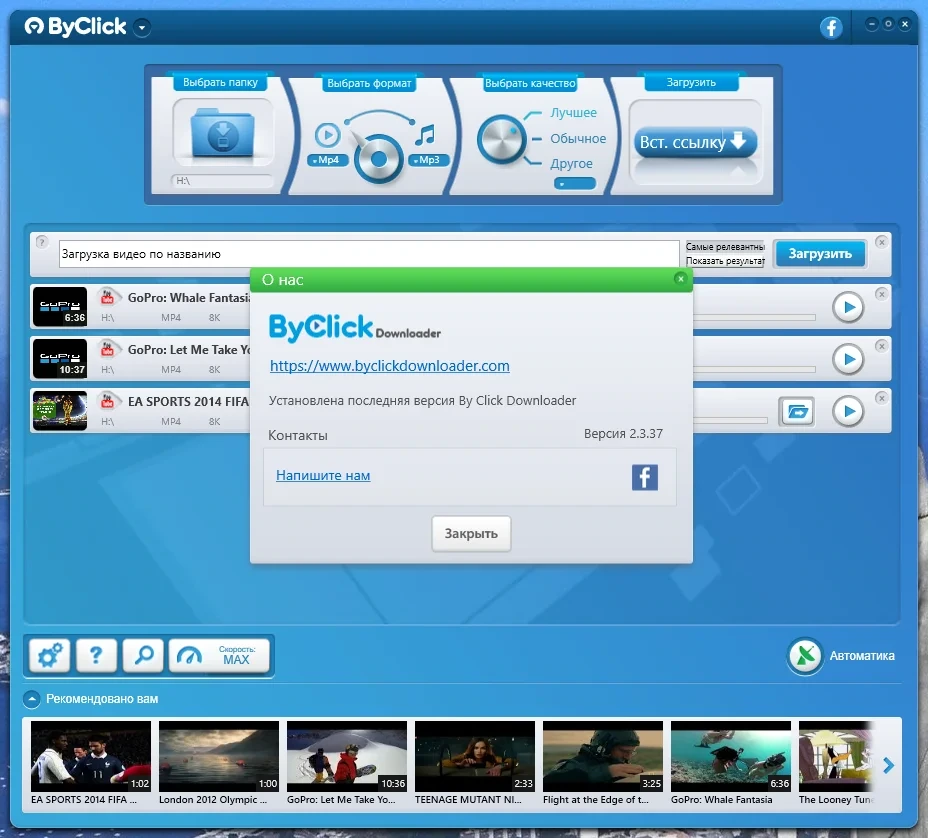This screenshot has width=928, height=838.
Task: Click the Контакты heading text
Action: coord(298,436)
